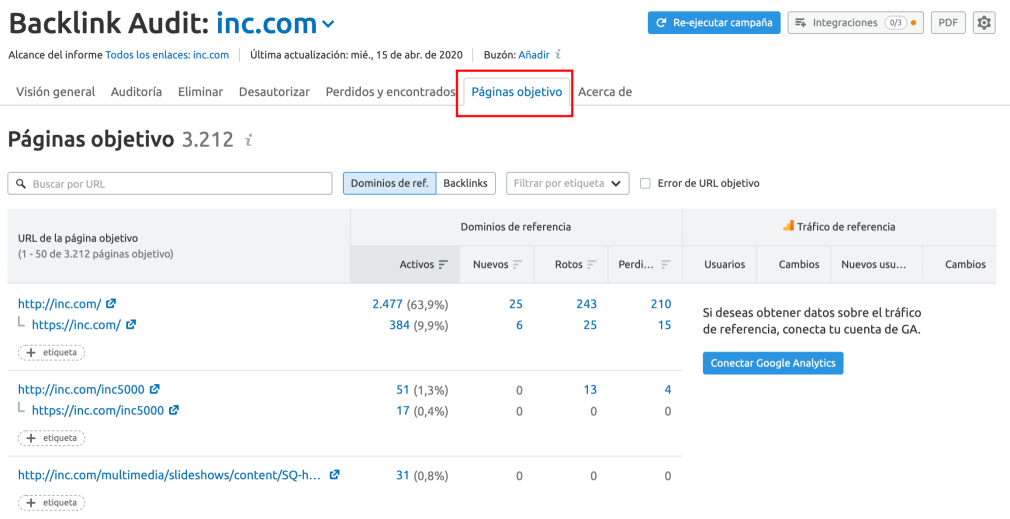Viewport: 1010px width, 519px height.
Task: Click the Google Analytics bar chart icon
Action: pos(788,226)
